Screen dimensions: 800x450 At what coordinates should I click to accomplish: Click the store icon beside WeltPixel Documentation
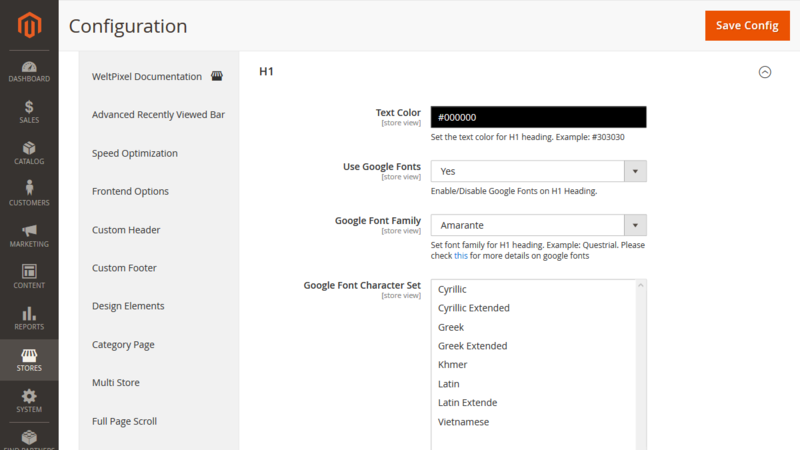217,76
